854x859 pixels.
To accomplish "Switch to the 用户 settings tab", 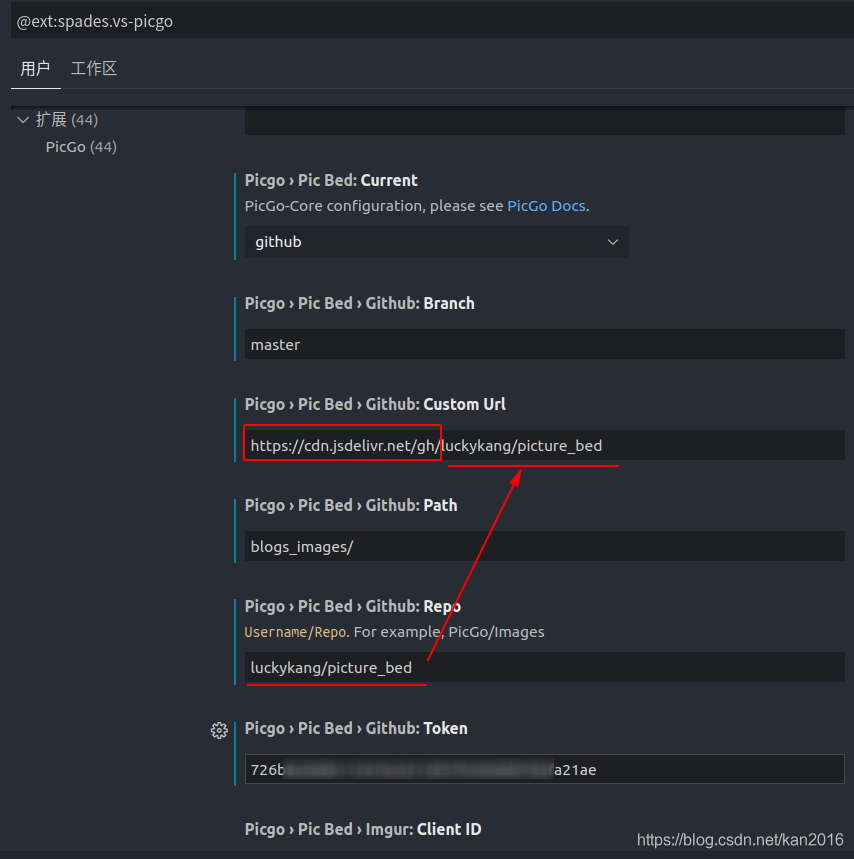I will click(x=35, y=68).
